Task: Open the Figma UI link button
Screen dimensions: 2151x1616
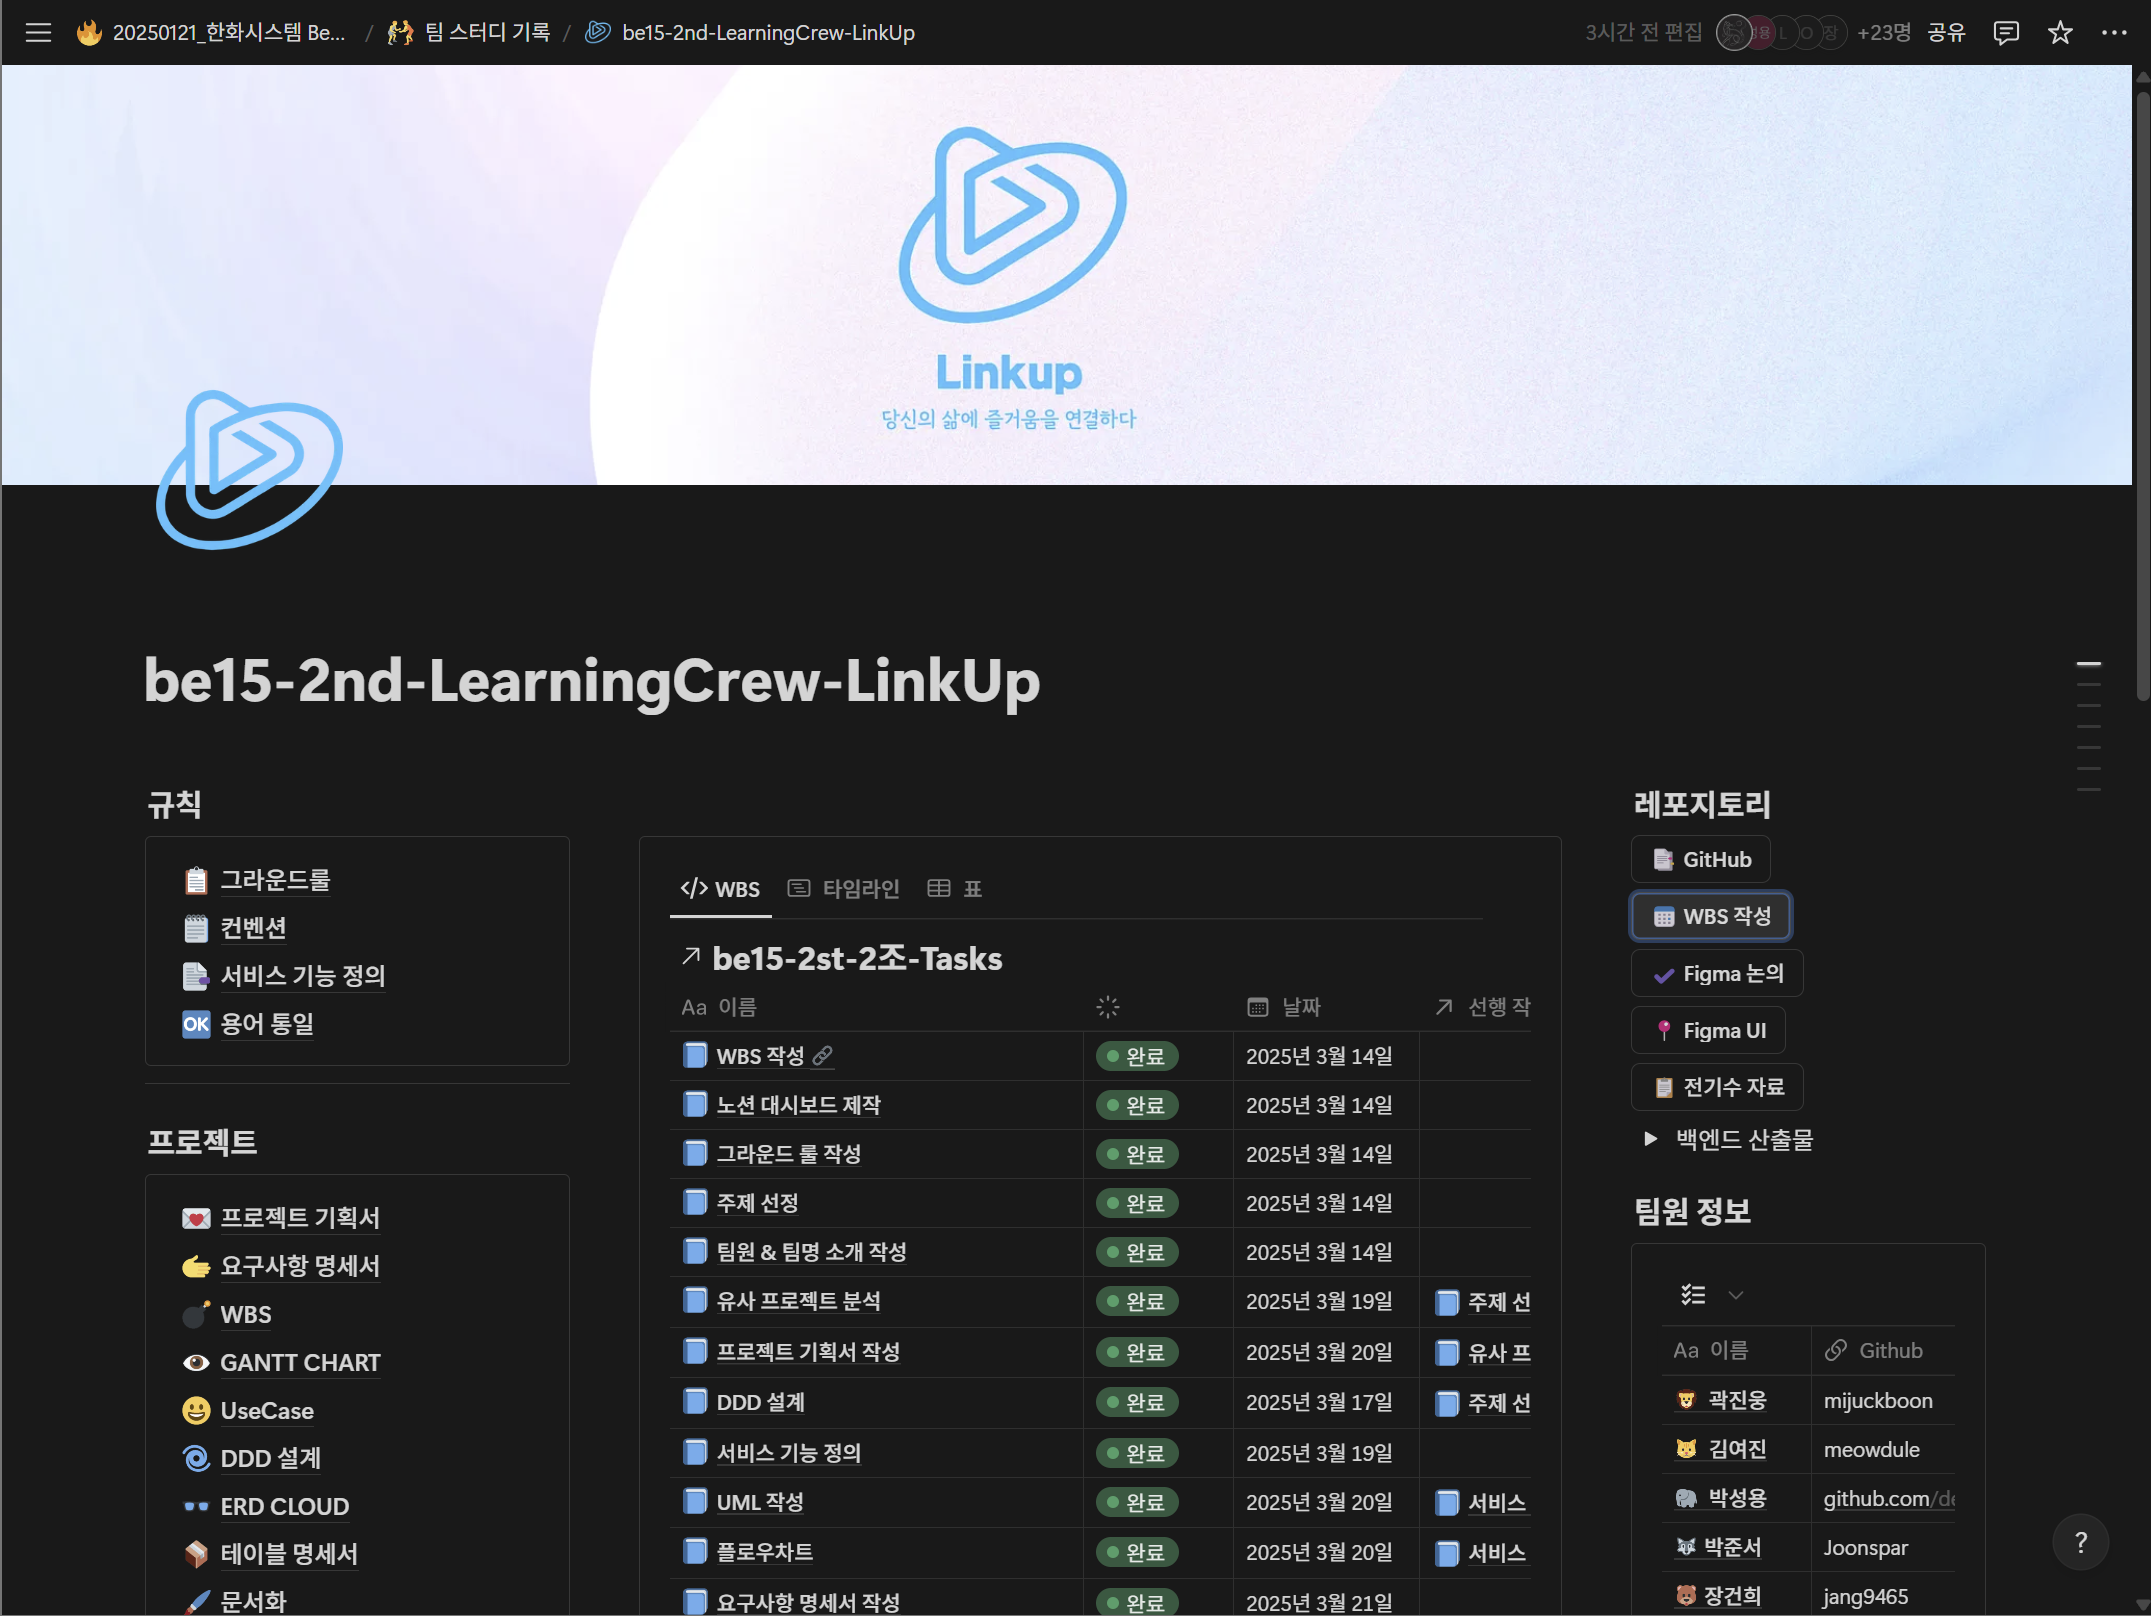Action: click(1709, 1031)
